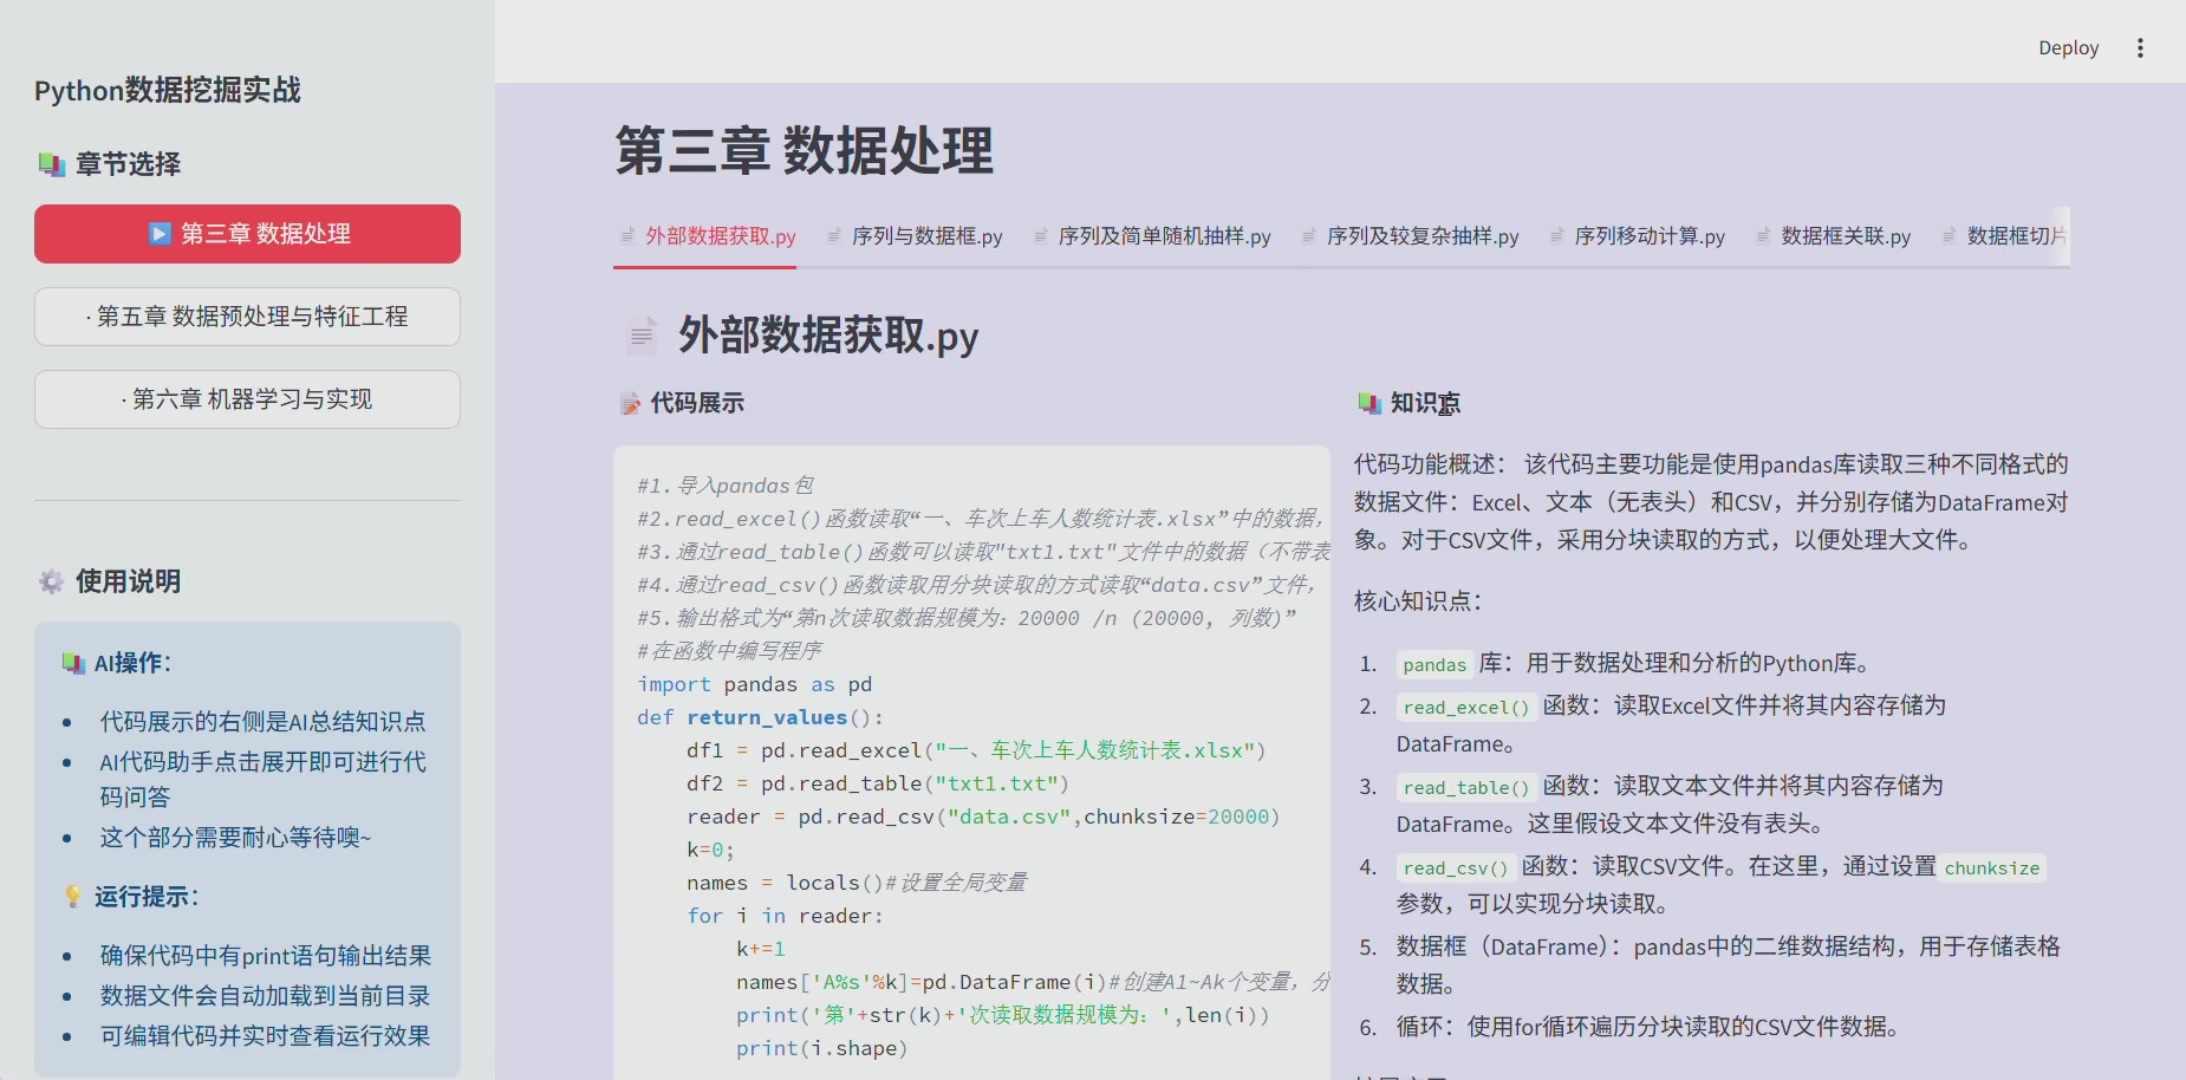The width and height of the screenshot is (2186, 1080).
Task: Click the Deploy button
Action: coord(2068,48)
